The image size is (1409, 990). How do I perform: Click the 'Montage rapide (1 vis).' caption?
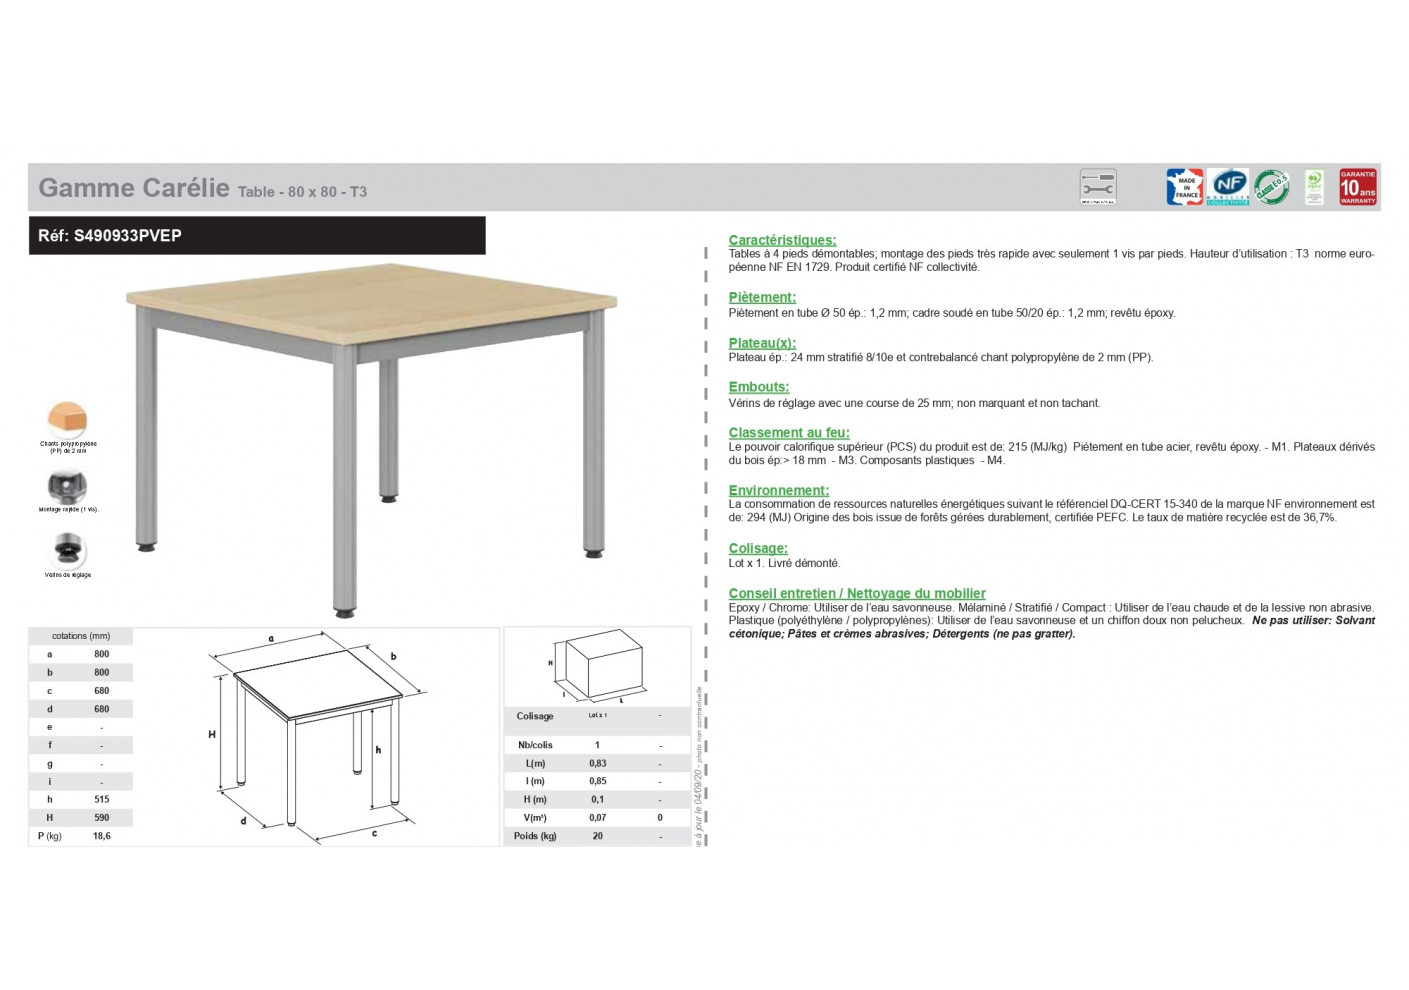[68, 510]
